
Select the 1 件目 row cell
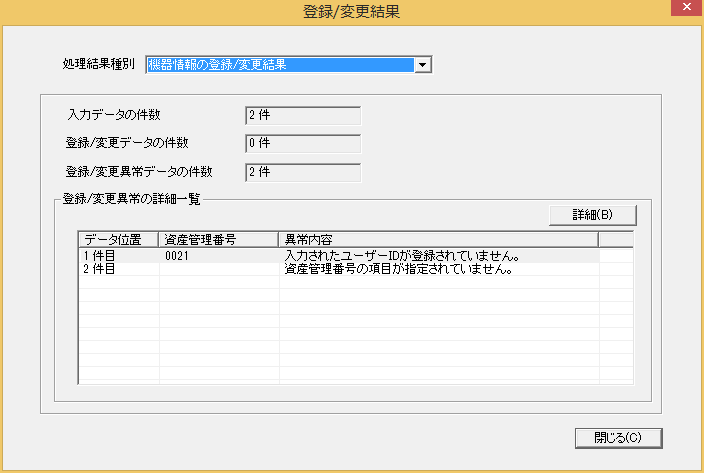click(x=99, y=256)
